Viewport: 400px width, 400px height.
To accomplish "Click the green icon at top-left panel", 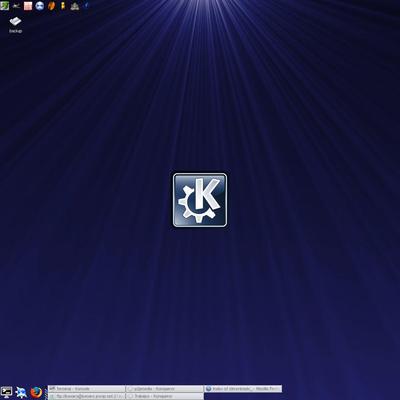I will [x=4, y=6].
